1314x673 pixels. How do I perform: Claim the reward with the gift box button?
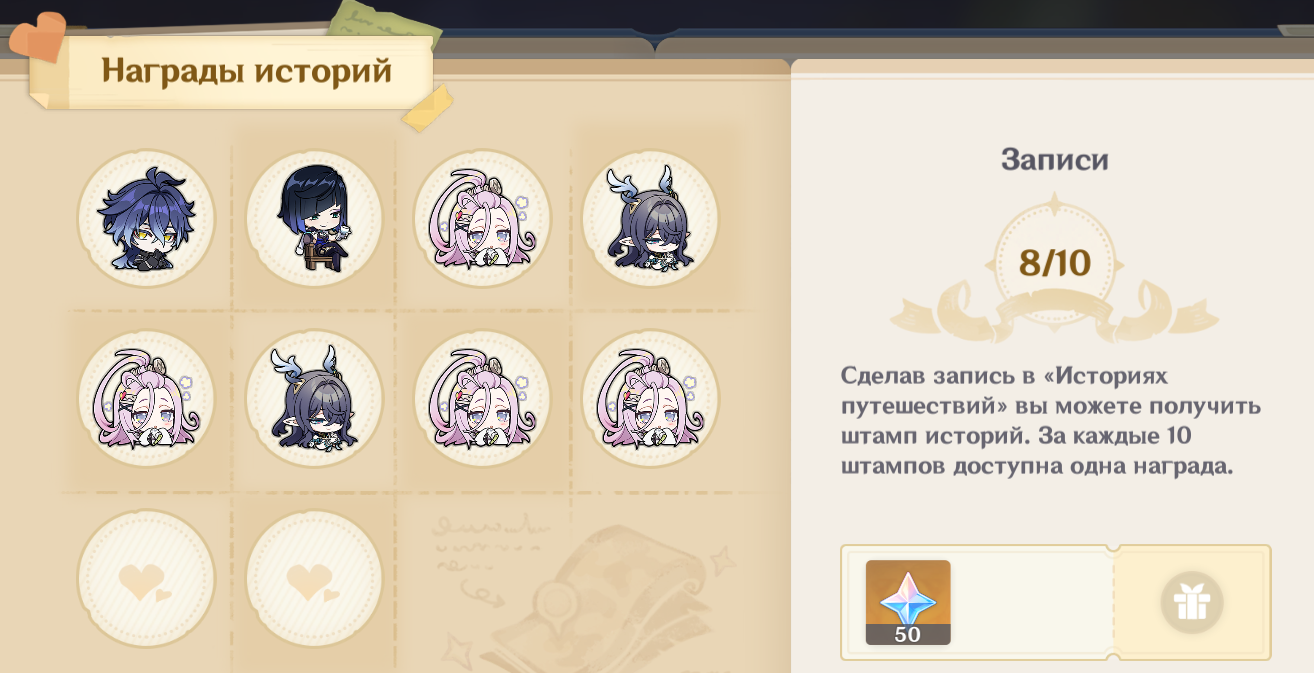(x=1192, y=602)
